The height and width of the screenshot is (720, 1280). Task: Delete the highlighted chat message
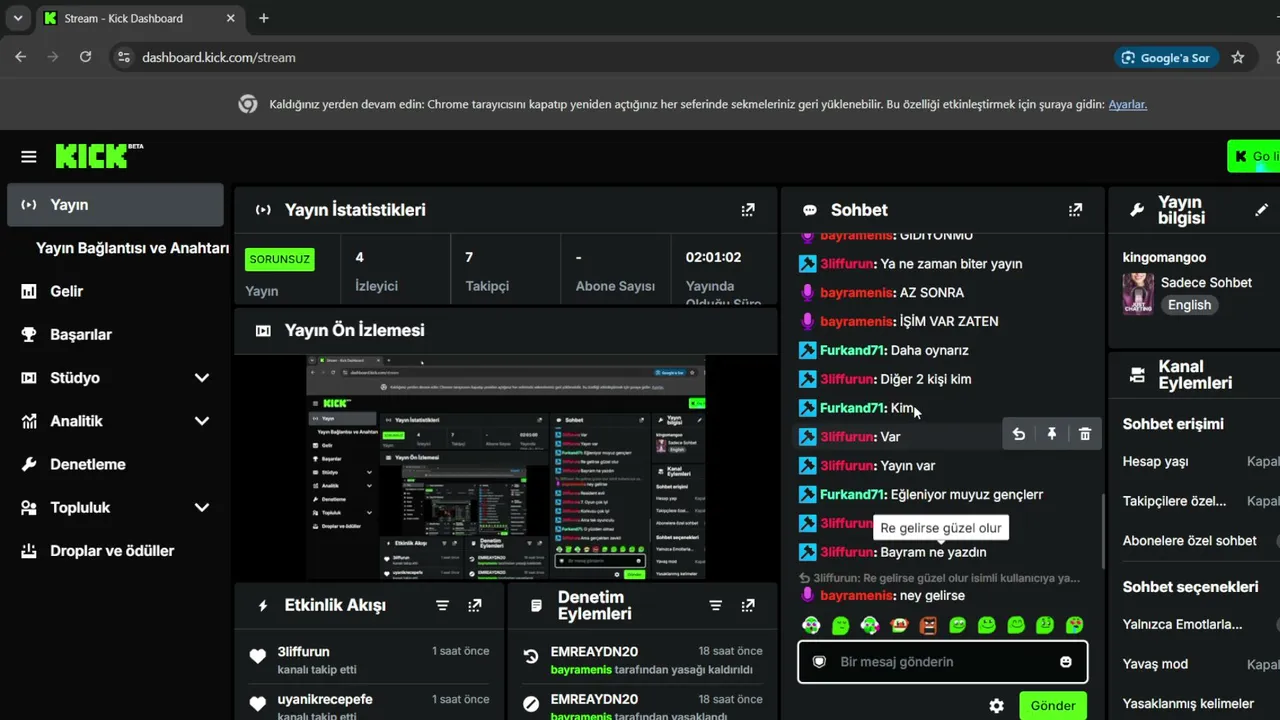point(1085,434)
